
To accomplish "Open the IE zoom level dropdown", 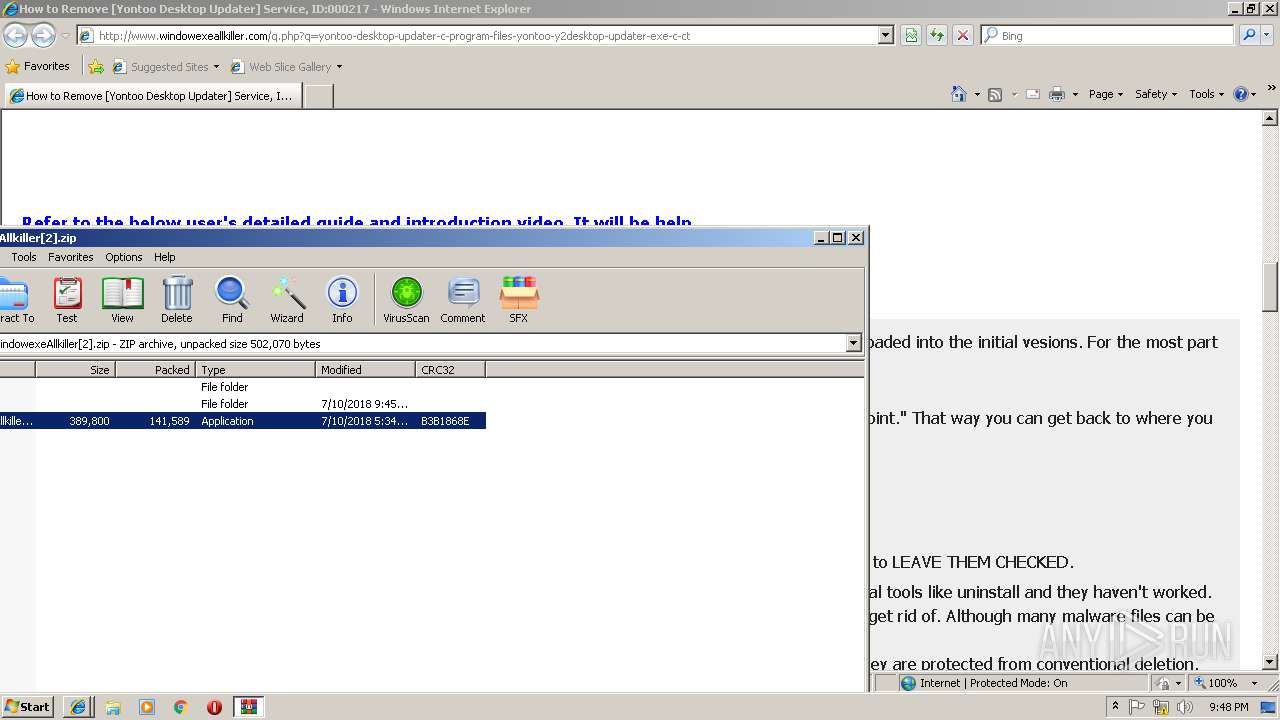I will (x=1254, y=683).
